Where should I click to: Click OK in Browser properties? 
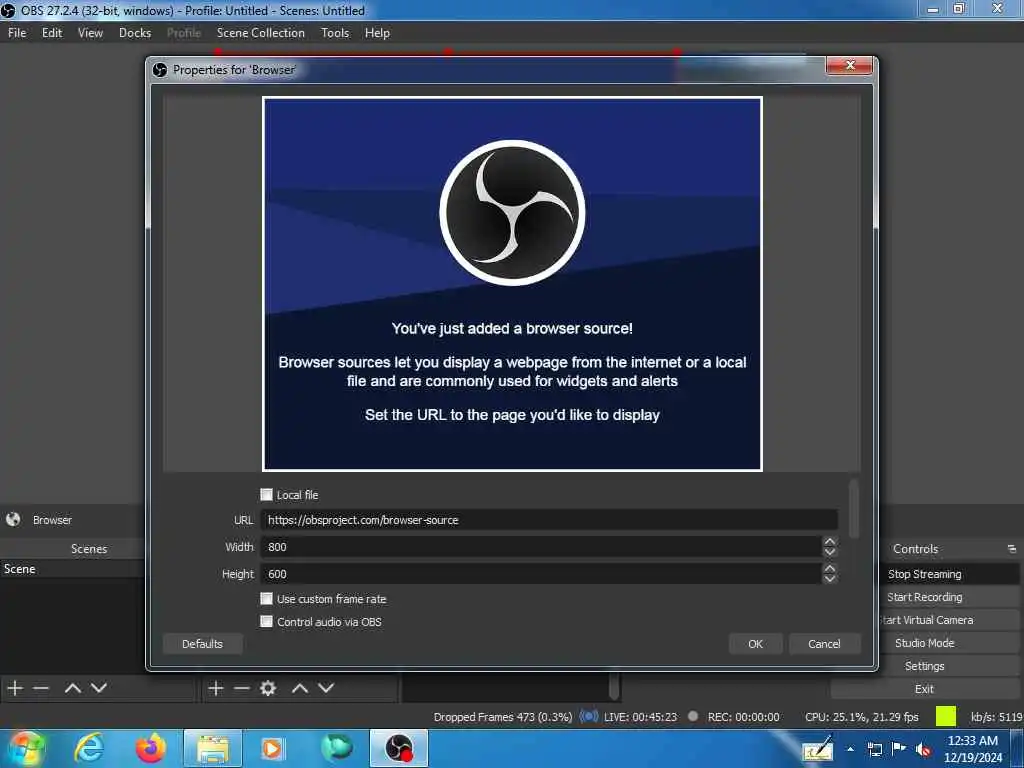[755, 644]
